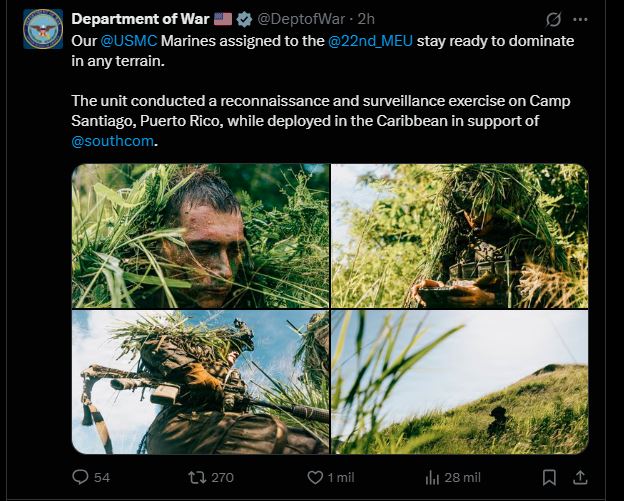This screenshot has height=501, width=624.
Task: Click the share upload icon
Action: (x=581, y=477)
